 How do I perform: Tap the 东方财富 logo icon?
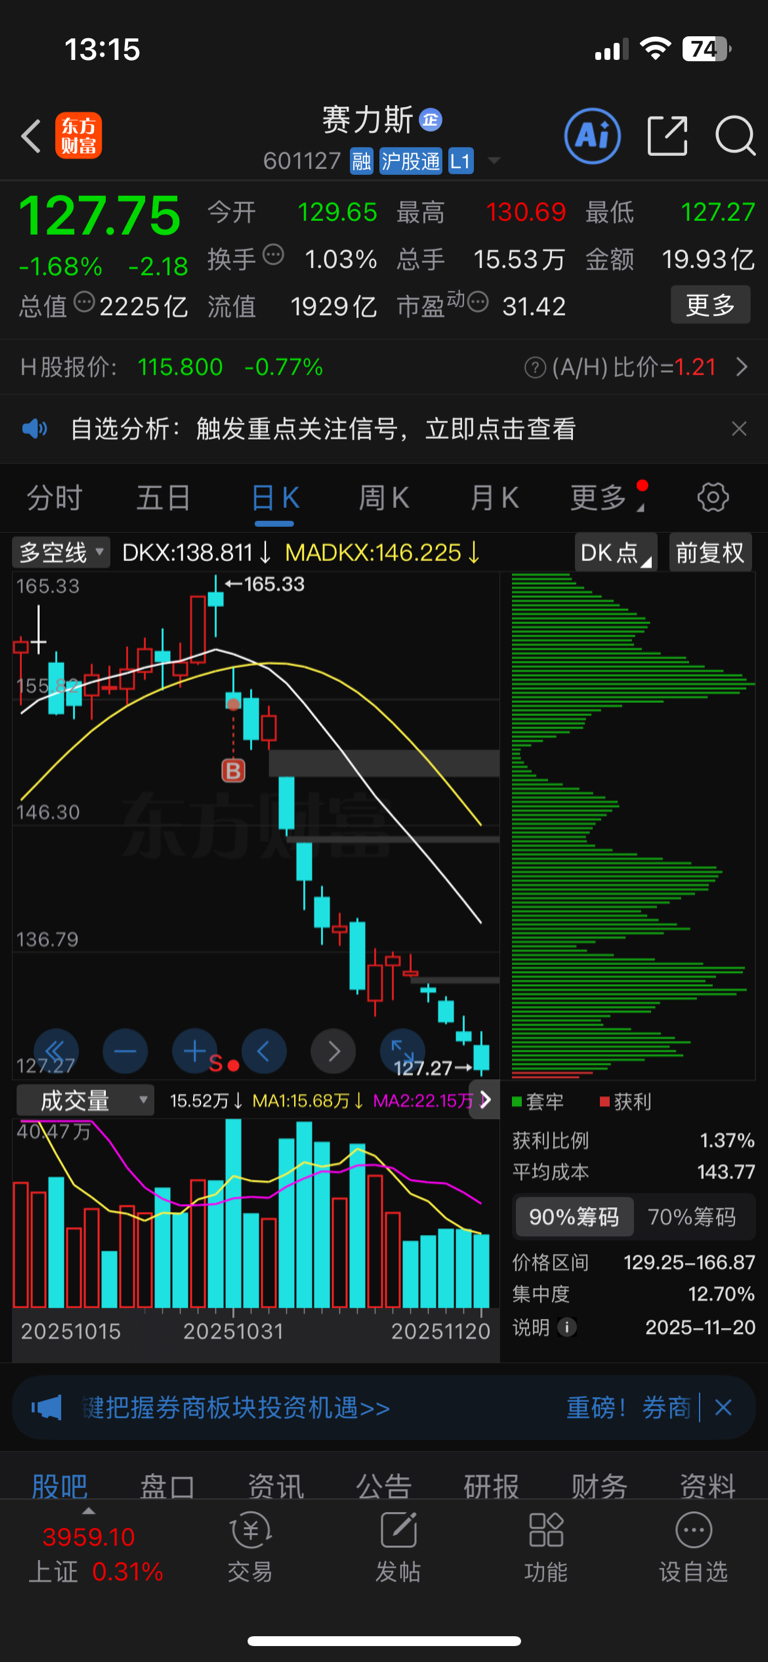(79, 136)
